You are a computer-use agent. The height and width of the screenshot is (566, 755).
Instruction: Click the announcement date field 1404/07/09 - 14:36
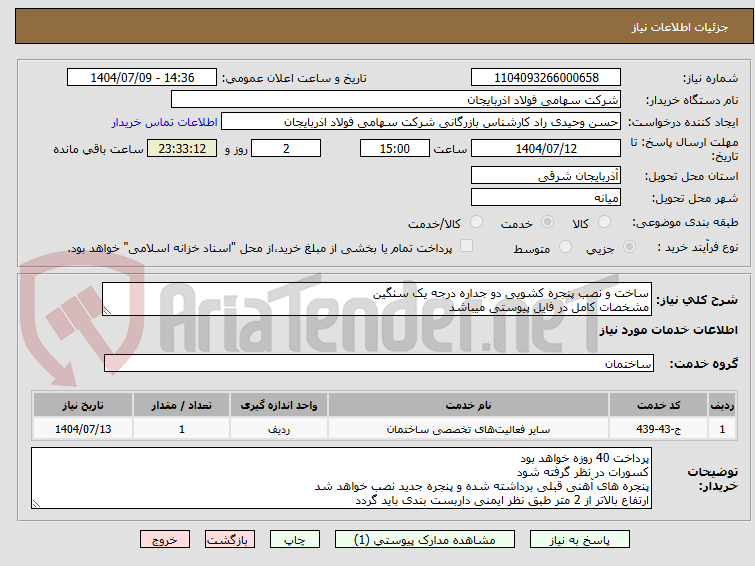click(142, 78)
